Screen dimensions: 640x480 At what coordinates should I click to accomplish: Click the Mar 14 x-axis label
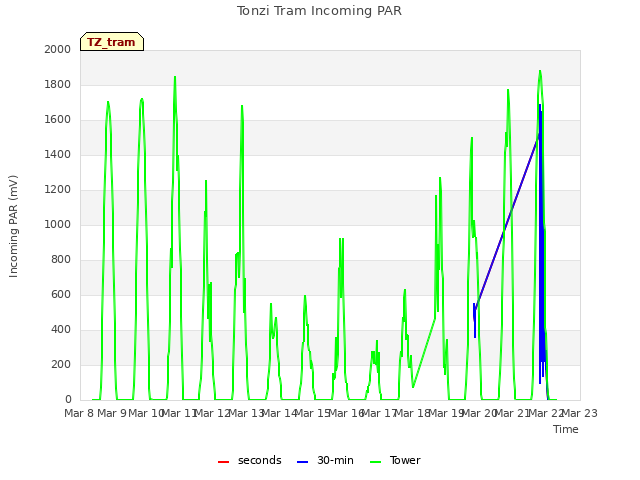[279, 413]
